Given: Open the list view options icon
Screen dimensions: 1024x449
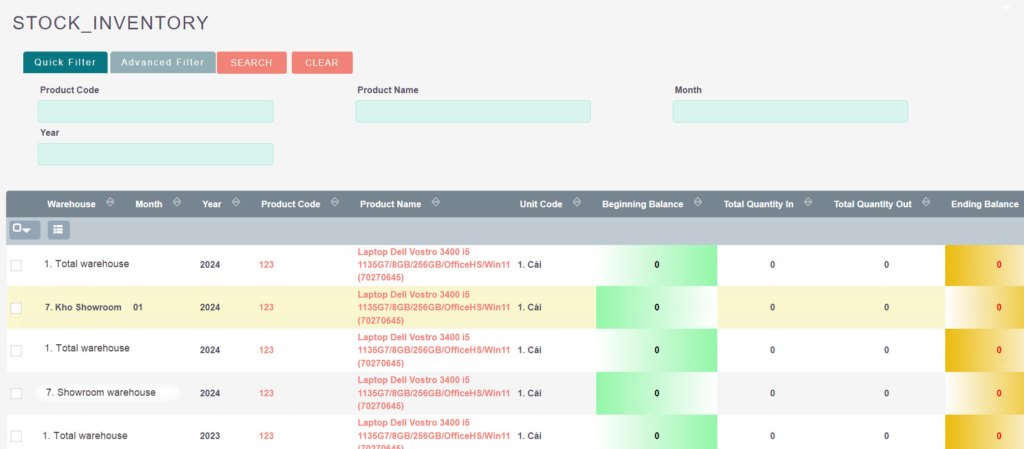Looking at the screenshot, I should point(59,230).
